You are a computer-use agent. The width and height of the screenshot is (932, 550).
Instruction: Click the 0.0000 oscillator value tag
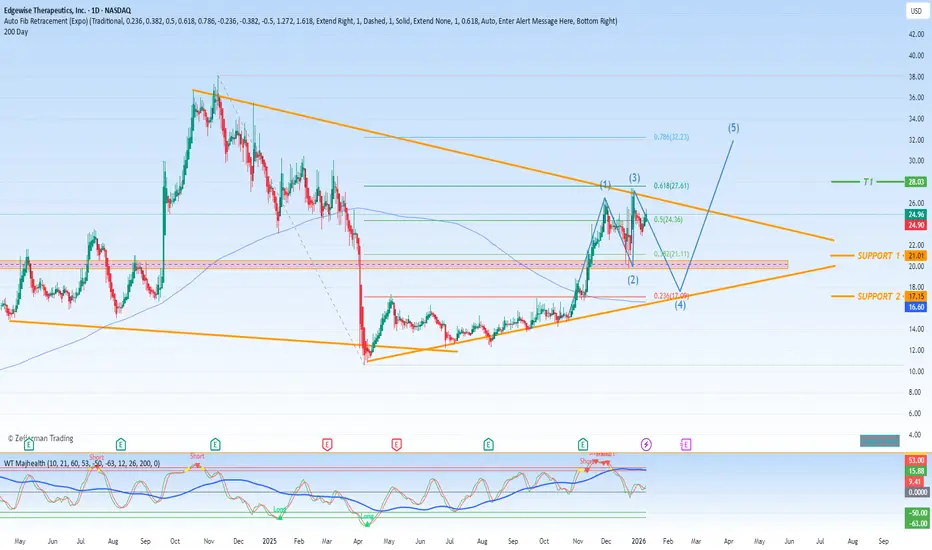pos(917,492)
